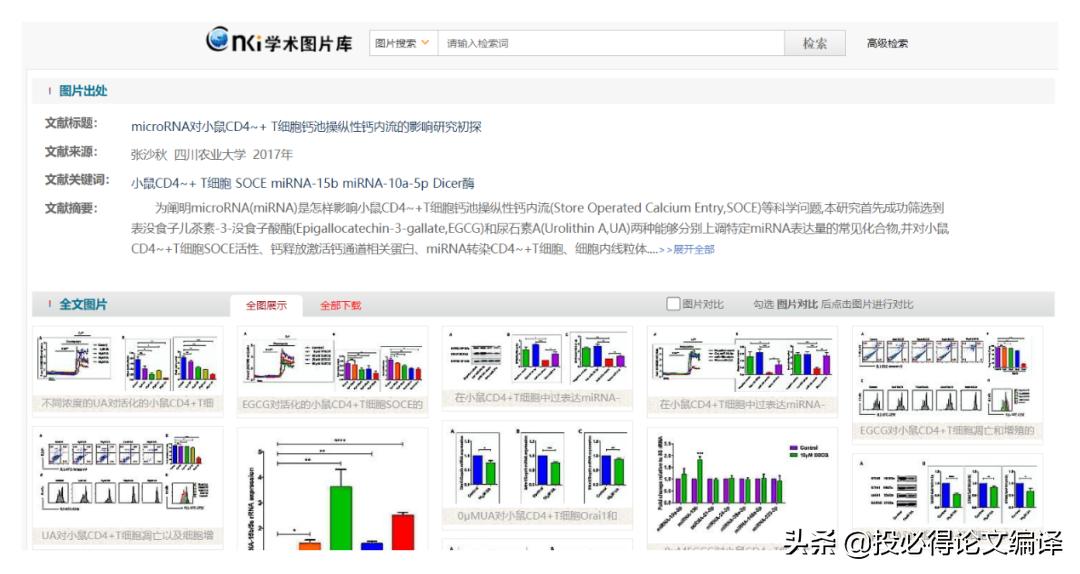The width and height of the screenshot is (1080, 574).
Task: Open 高级检索 advanced search link
Action: [887, 43]
